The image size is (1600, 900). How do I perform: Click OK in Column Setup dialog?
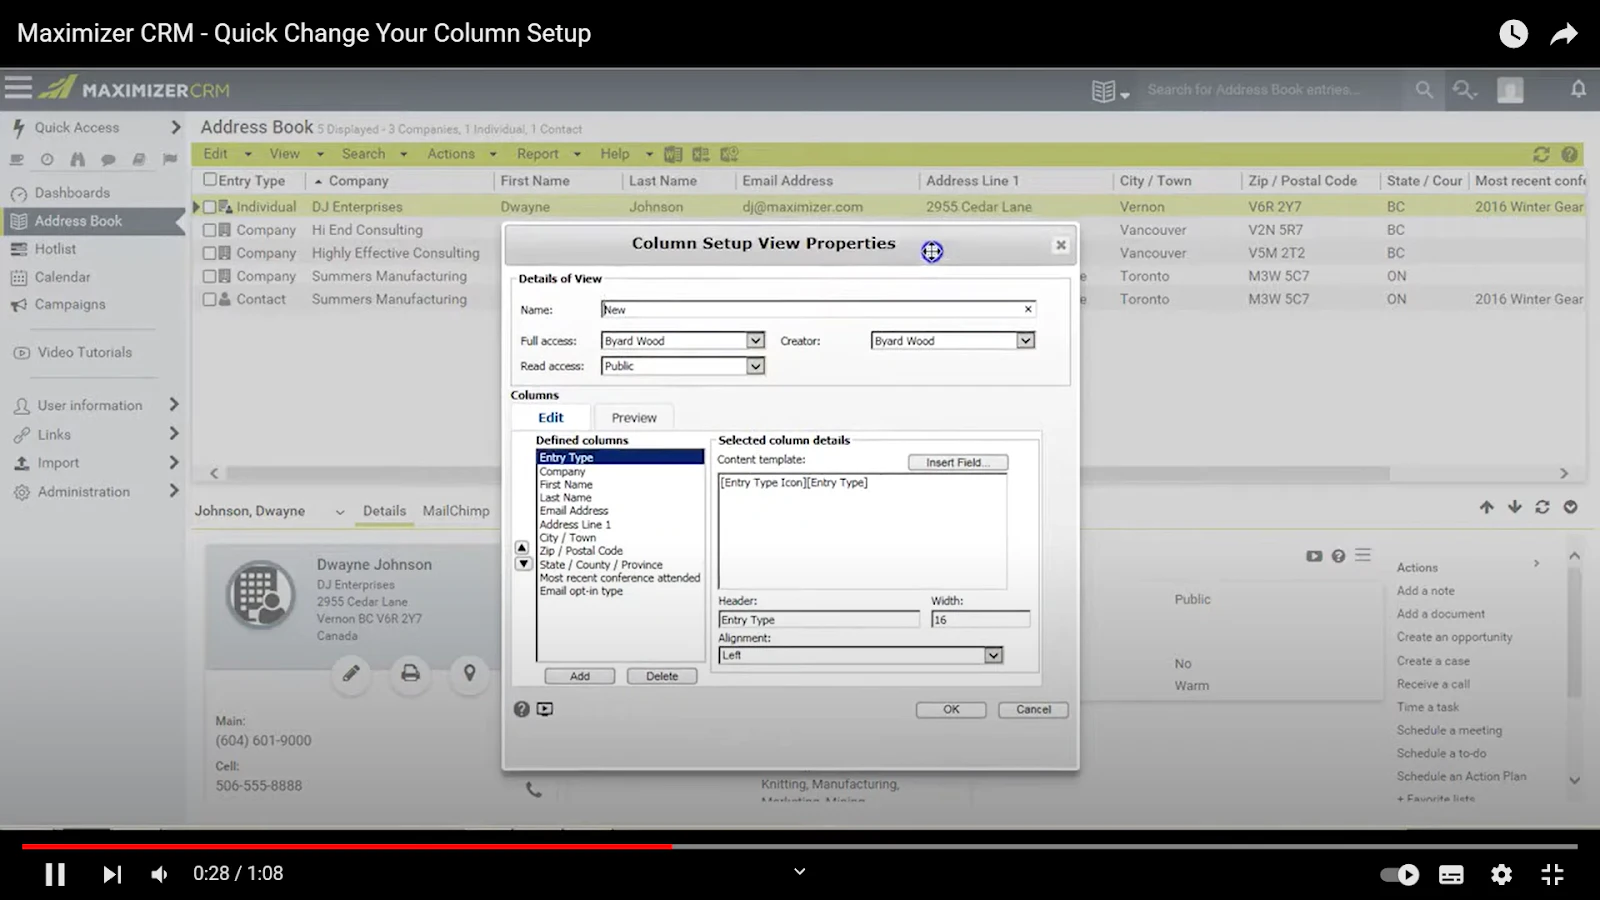pos(951,709)
